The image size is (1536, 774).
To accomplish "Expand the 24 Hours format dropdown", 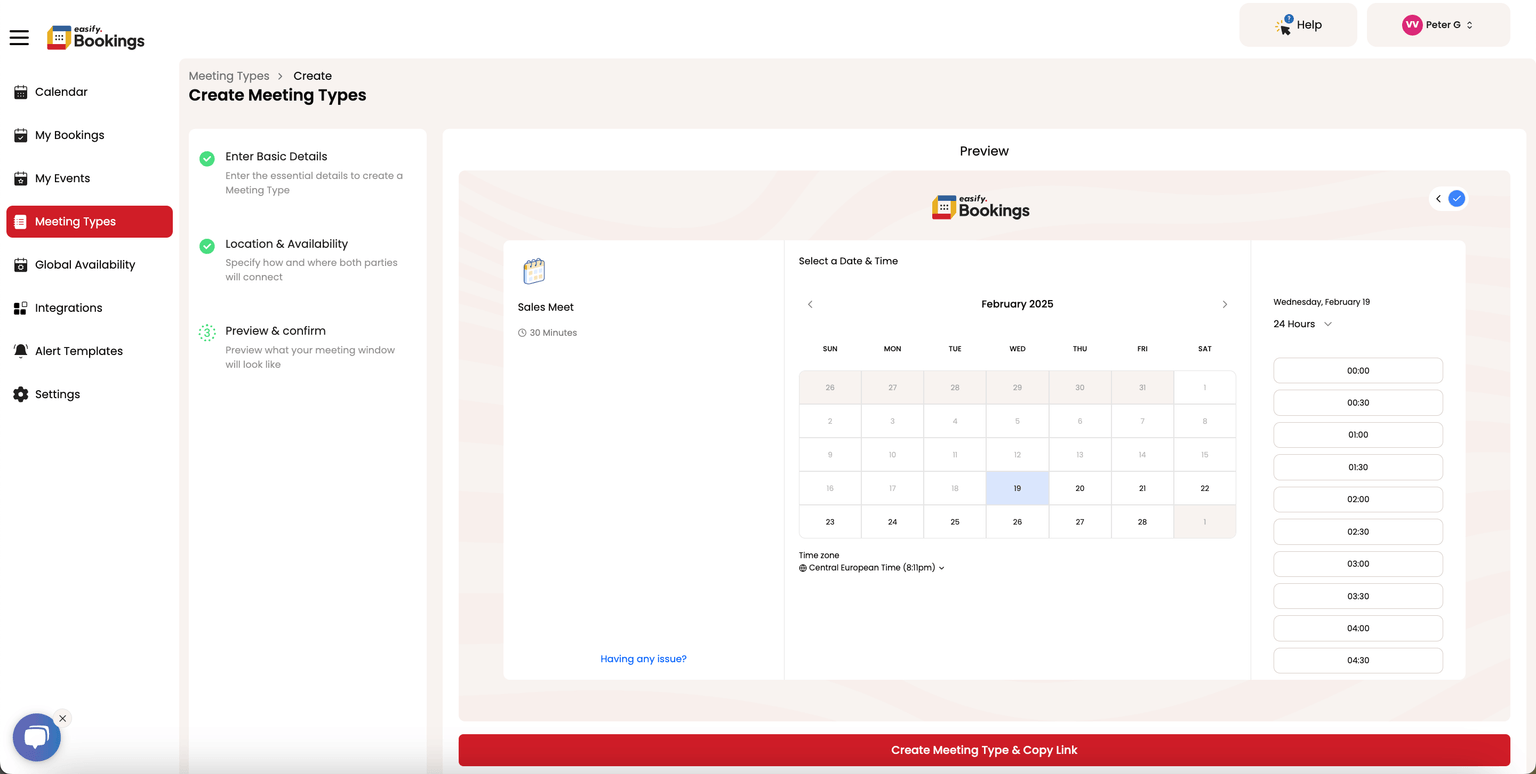I will 1302,324.
